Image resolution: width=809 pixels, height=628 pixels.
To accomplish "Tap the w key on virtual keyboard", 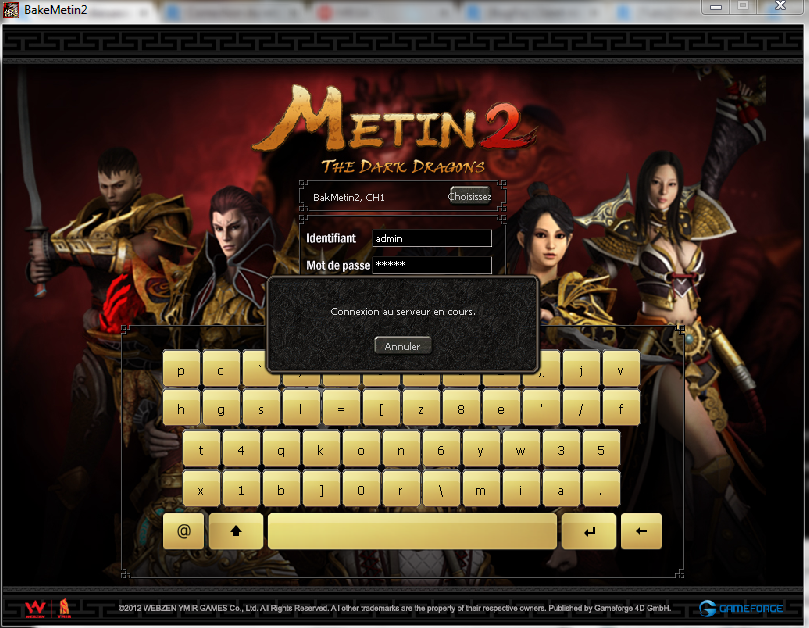I will (521, 450).
